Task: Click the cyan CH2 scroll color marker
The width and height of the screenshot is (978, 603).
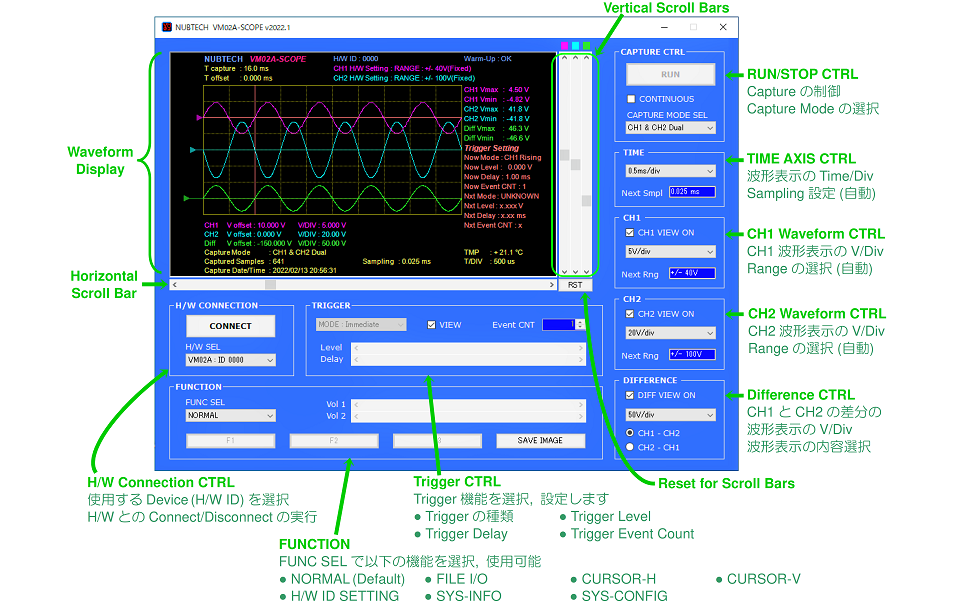Action: (x=575, y=46)
